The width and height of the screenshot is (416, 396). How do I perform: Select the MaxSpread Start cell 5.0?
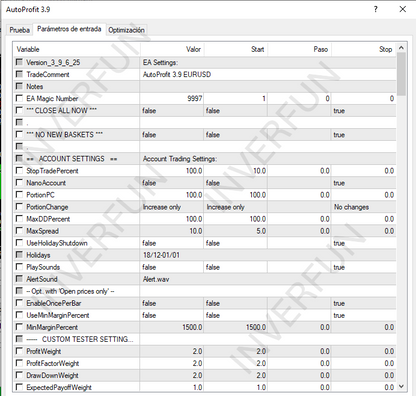click(x=236, y=231)
